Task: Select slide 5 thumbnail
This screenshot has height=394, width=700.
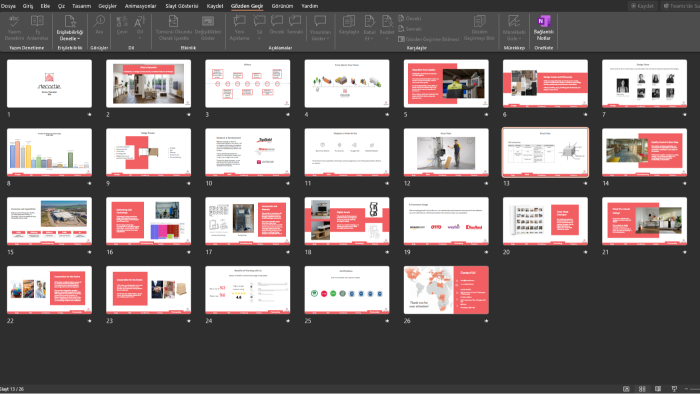Action: pyautogui.click(x=446, y=84)
